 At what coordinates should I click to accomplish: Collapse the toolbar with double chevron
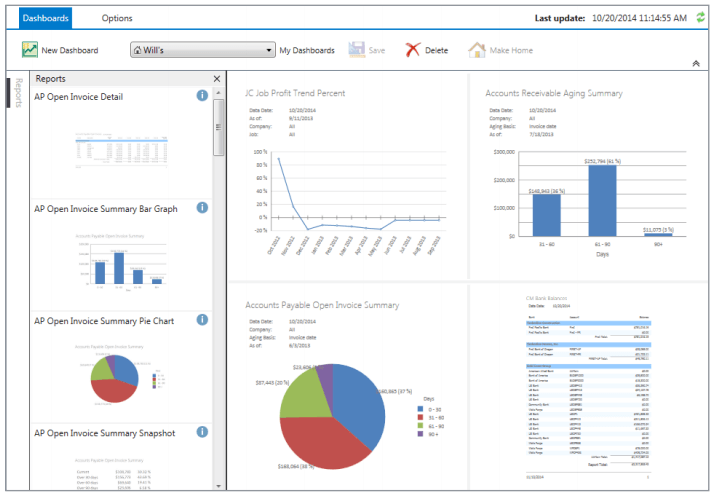click(x=696, y=63)
